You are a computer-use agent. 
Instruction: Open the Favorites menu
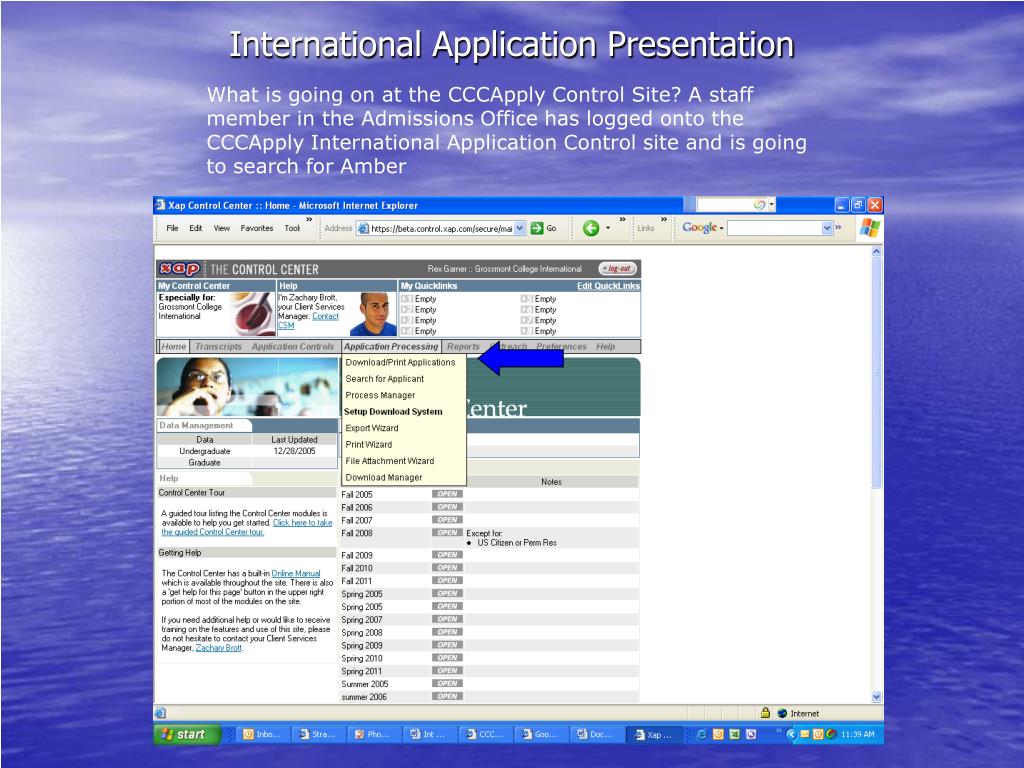[257, 228]
